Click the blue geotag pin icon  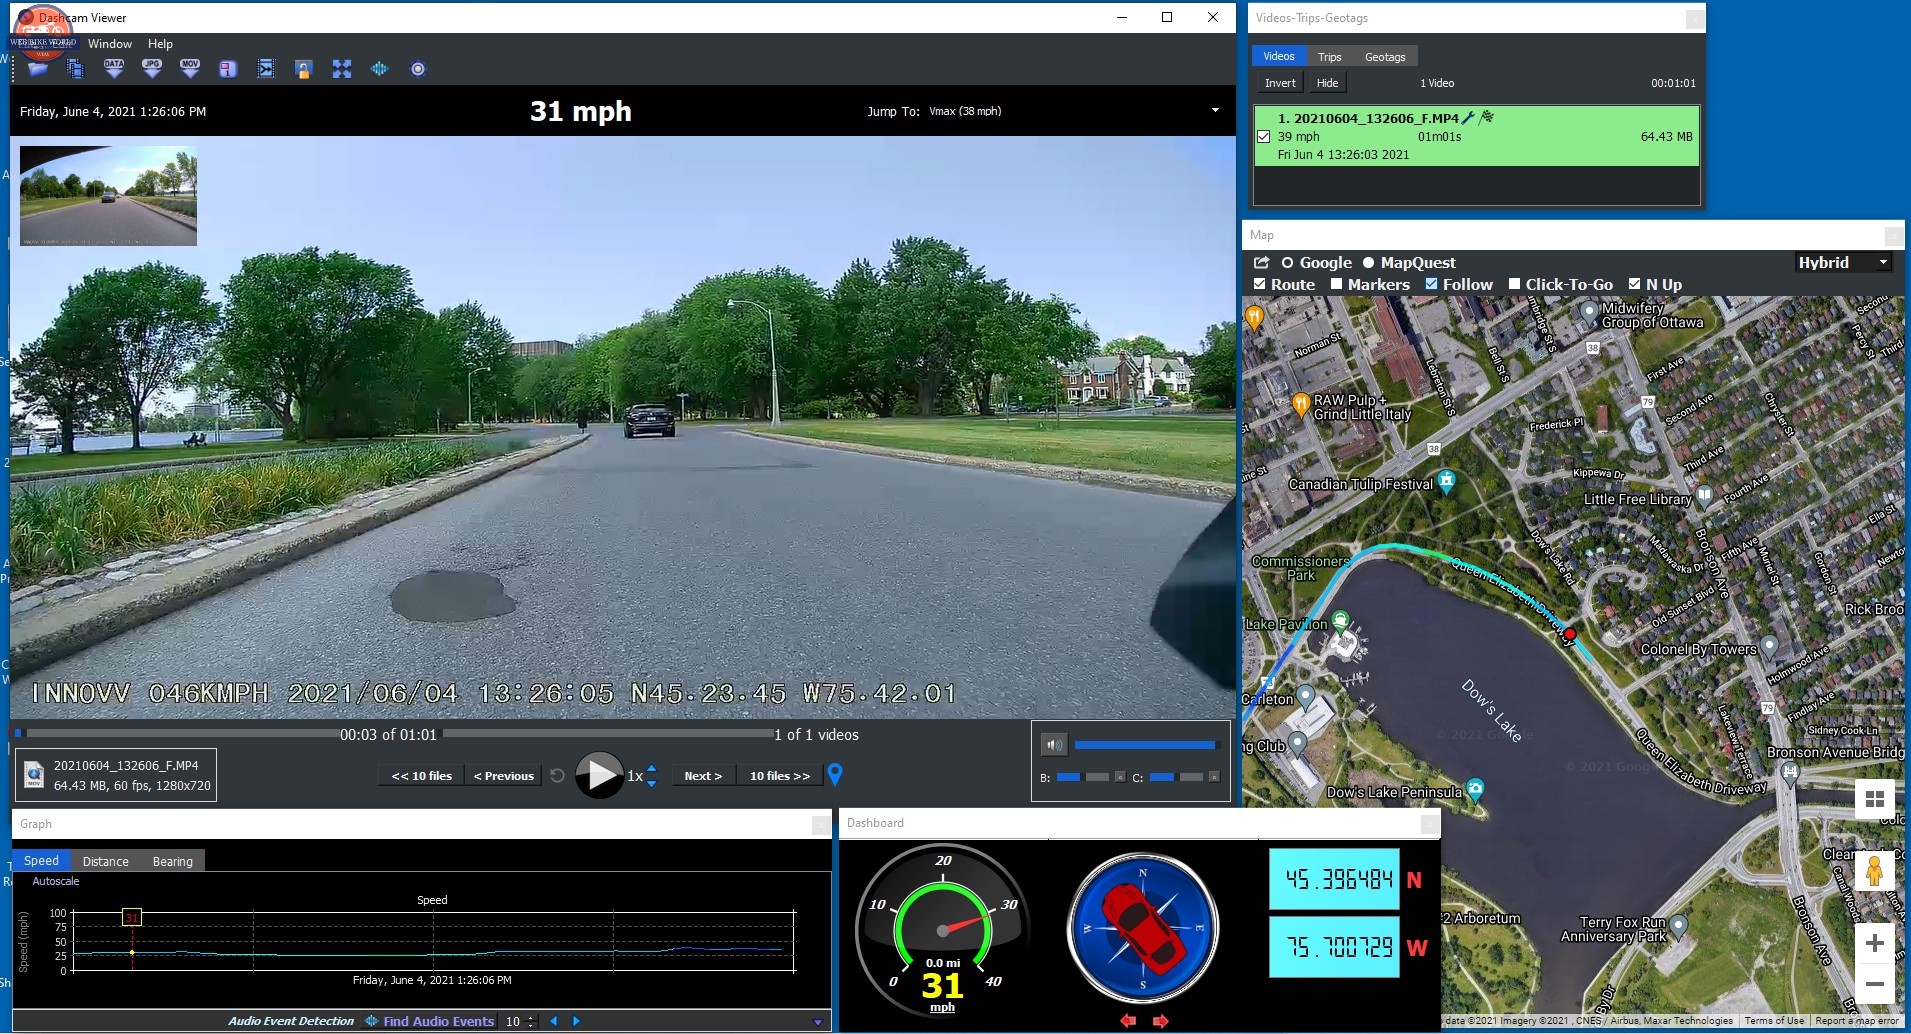(835, 774)
